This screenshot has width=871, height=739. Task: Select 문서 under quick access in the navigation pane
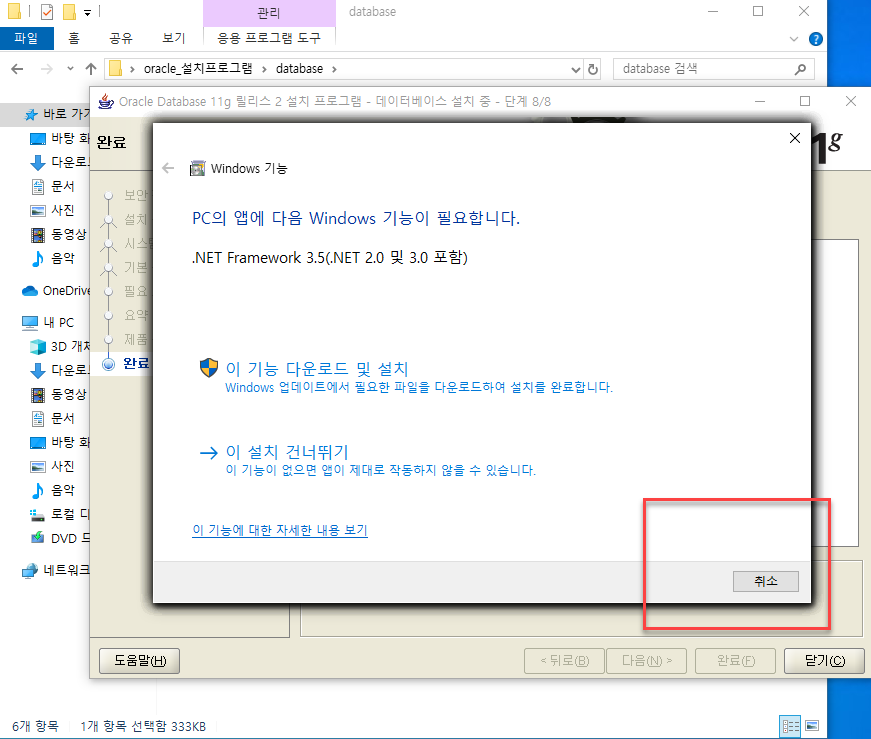point(62,186)
